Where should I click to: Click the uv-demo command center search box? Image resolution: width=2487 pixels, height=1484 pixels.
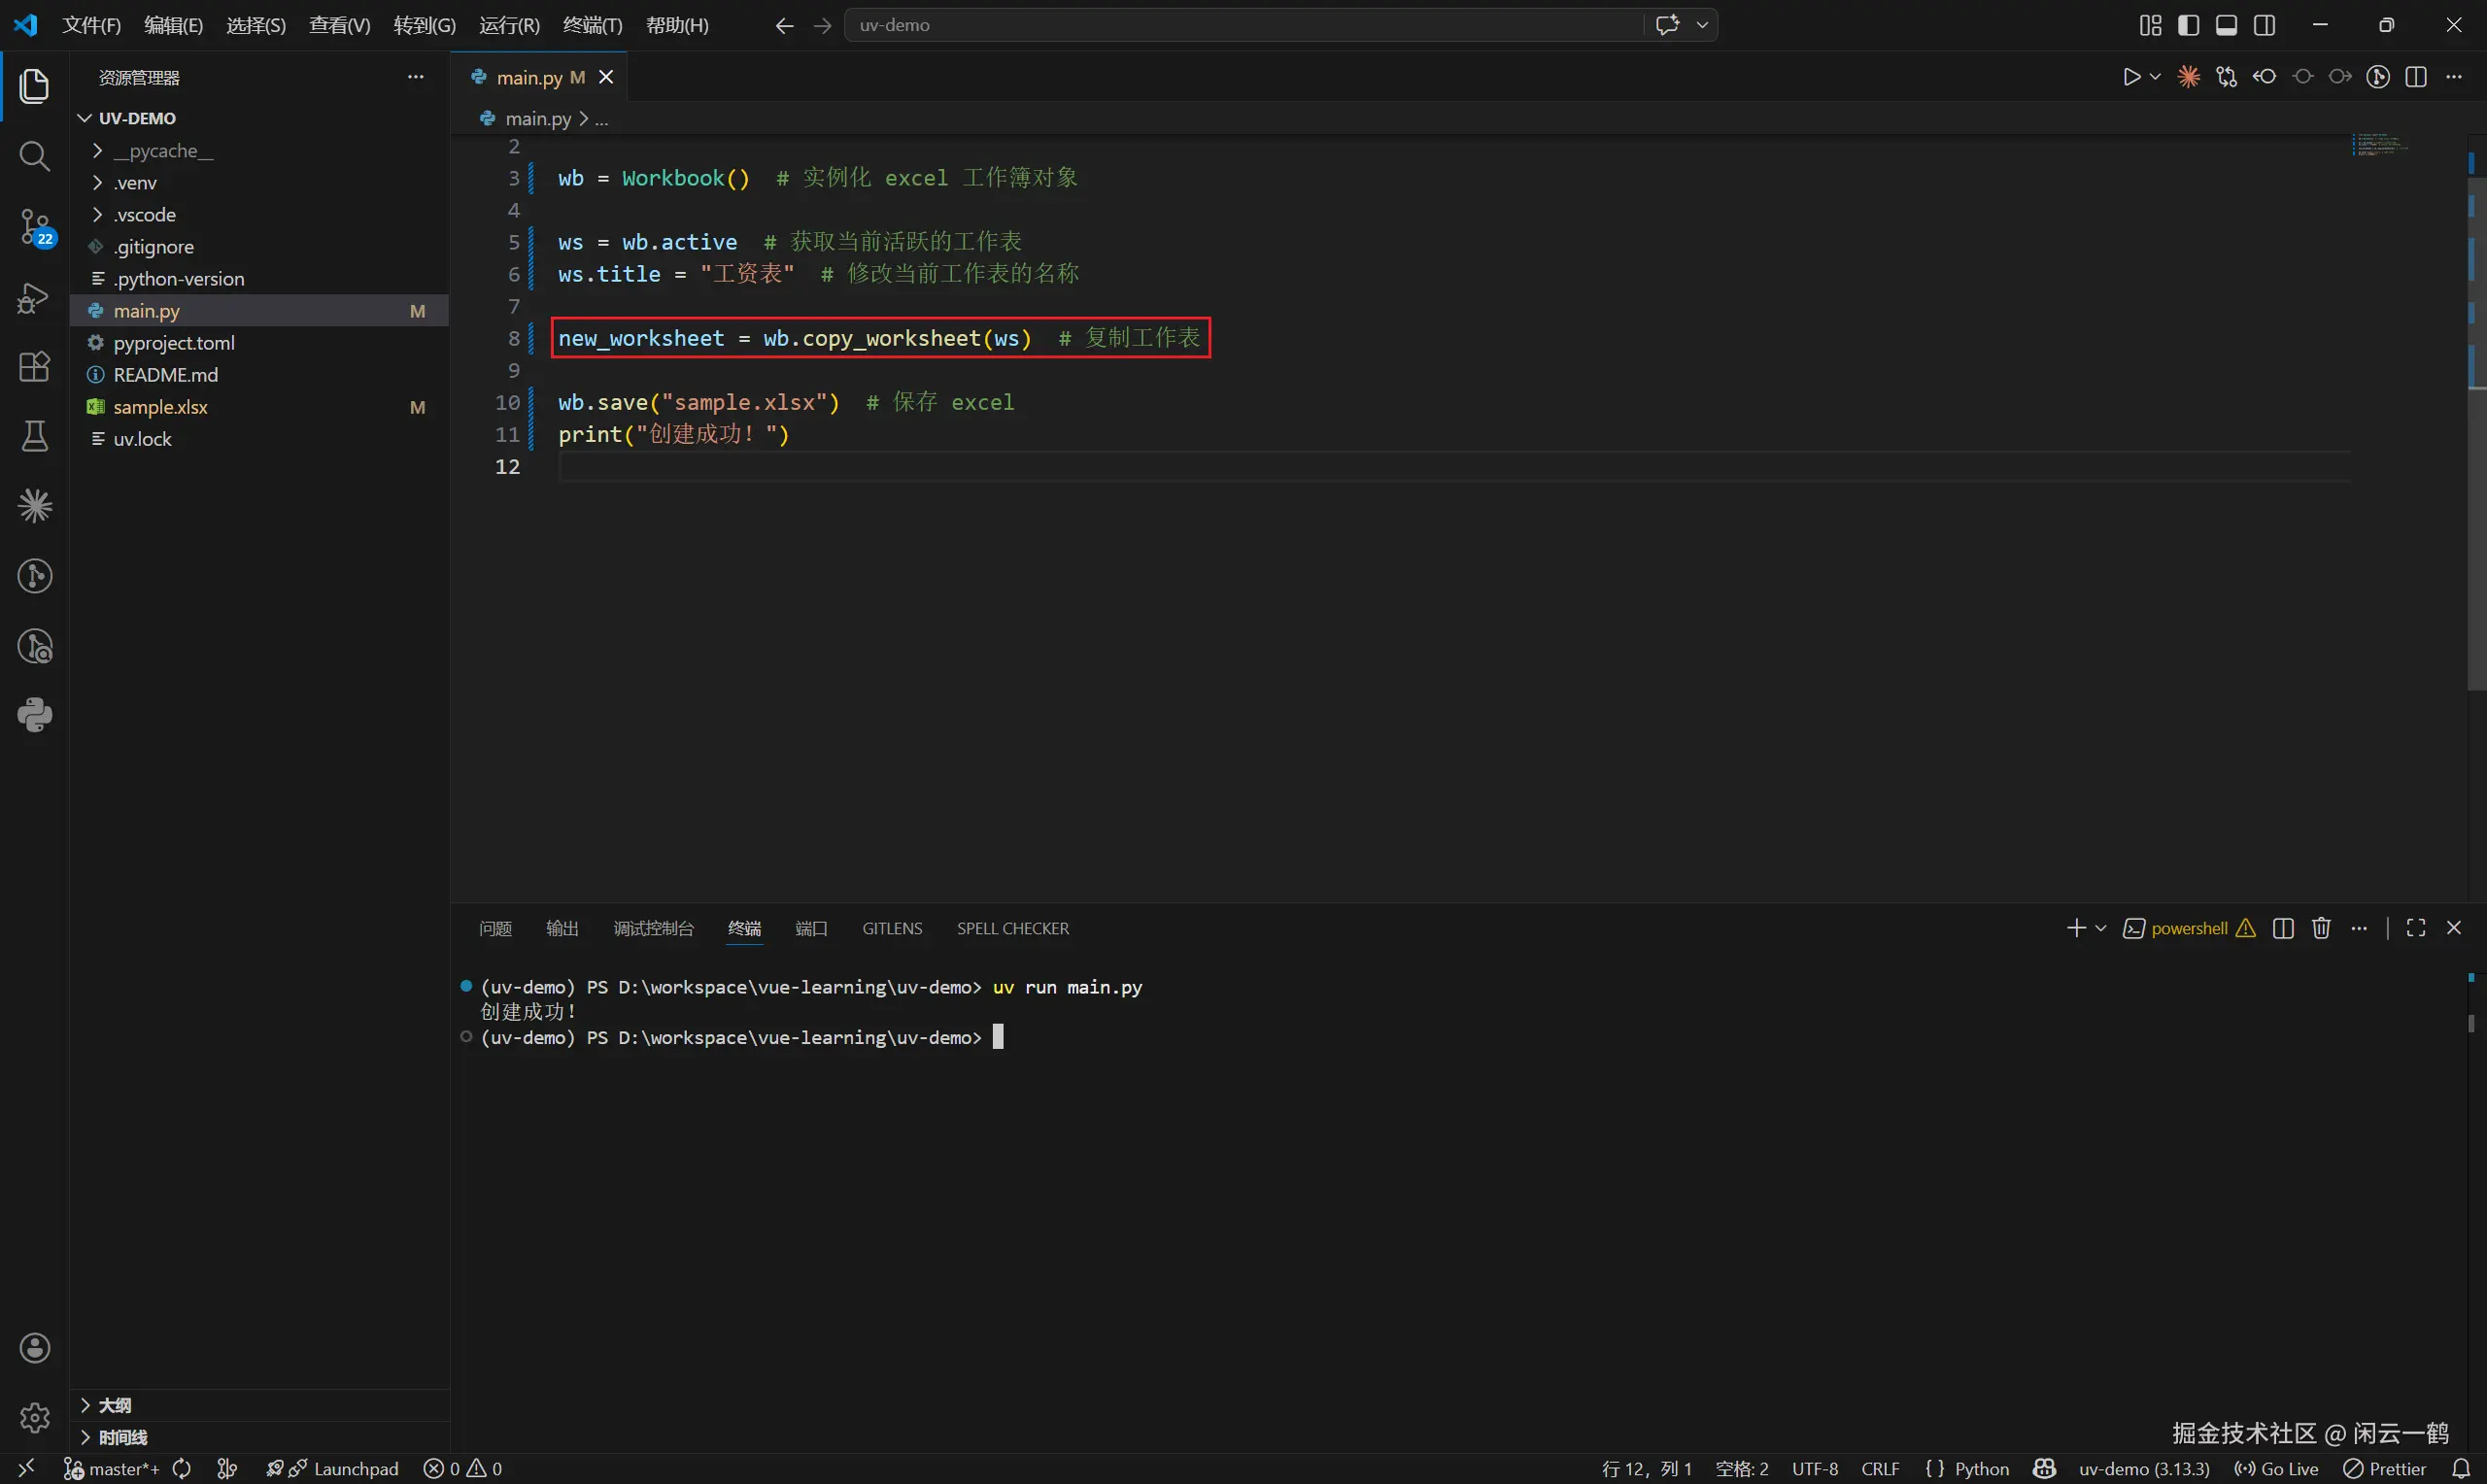pos(1240,25)
